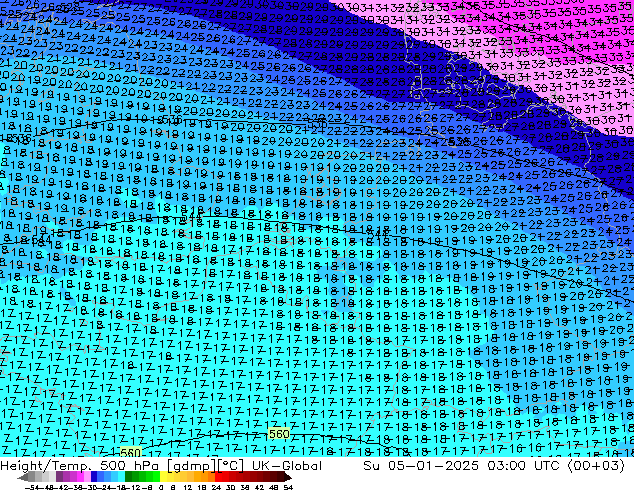Screen dimensions: 634x490
Task: Select the cyan swatch in the legend
Action: point(122,476)
